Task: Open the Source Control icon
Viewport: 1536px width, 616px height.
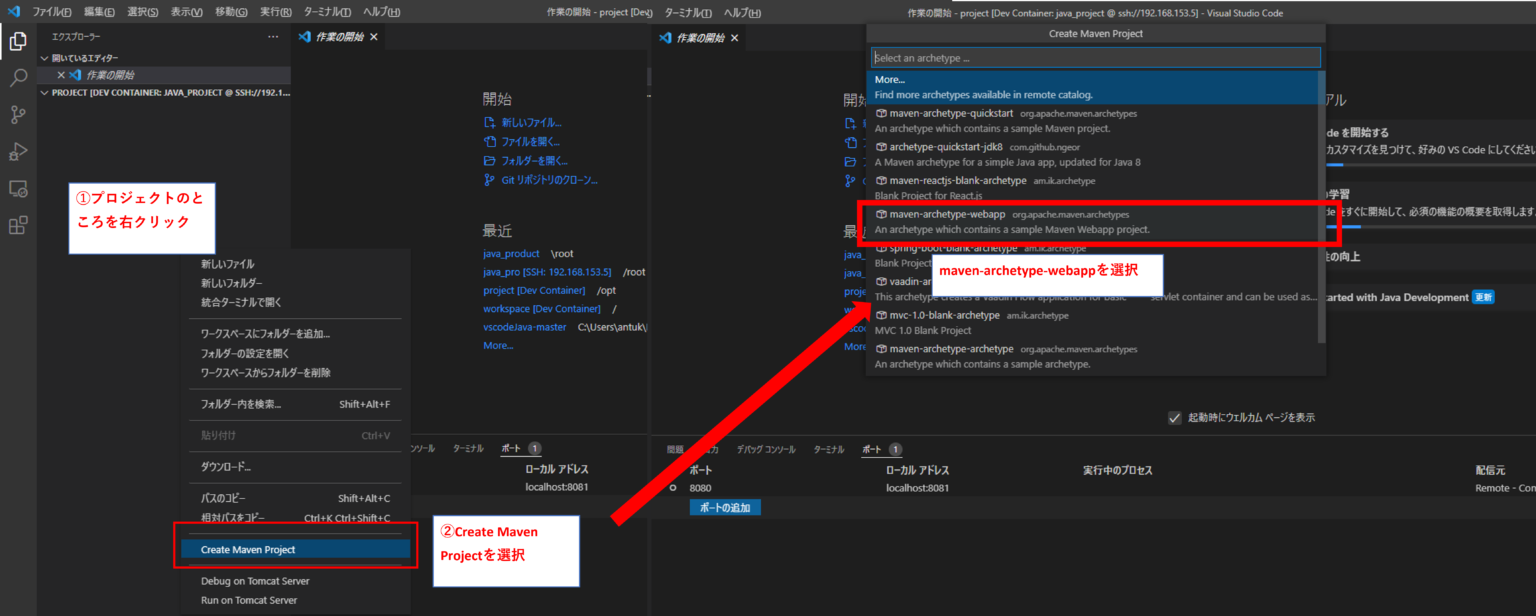Action: click(16, 114)
